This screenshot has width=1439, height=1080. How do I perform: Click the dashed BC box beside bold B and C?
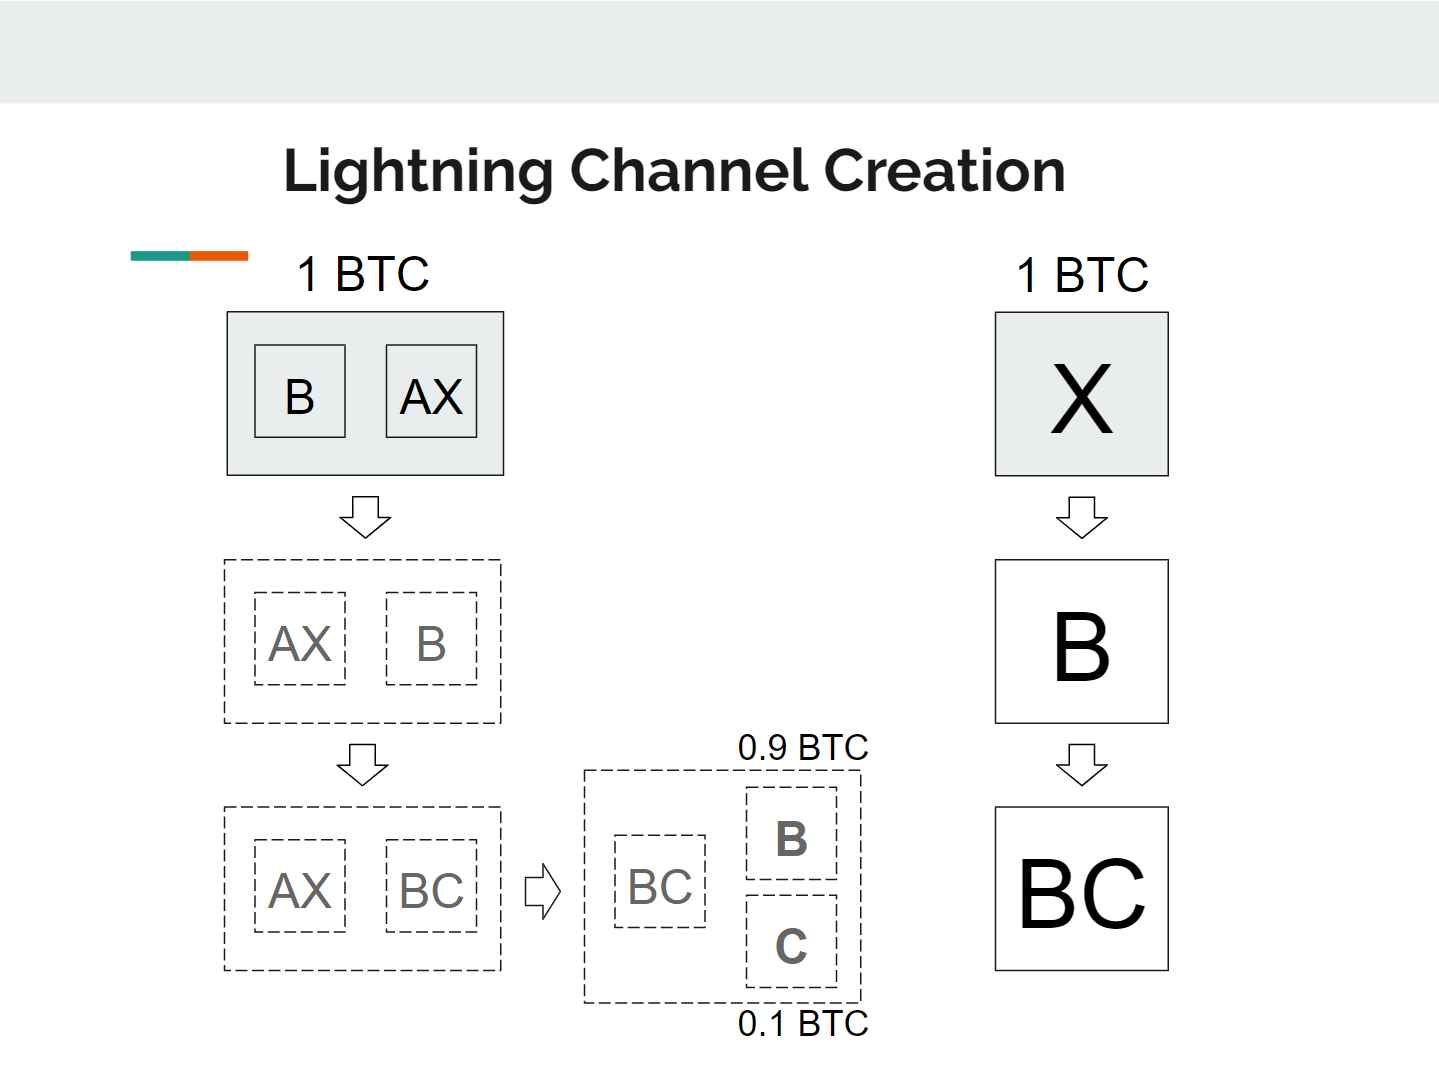[660, 881]
